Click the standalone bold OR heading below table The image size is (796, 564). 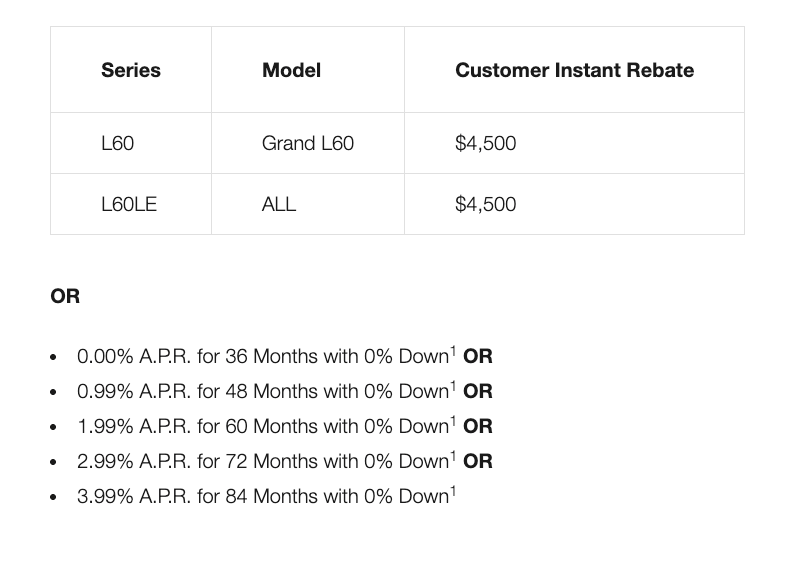pos(65,296)
